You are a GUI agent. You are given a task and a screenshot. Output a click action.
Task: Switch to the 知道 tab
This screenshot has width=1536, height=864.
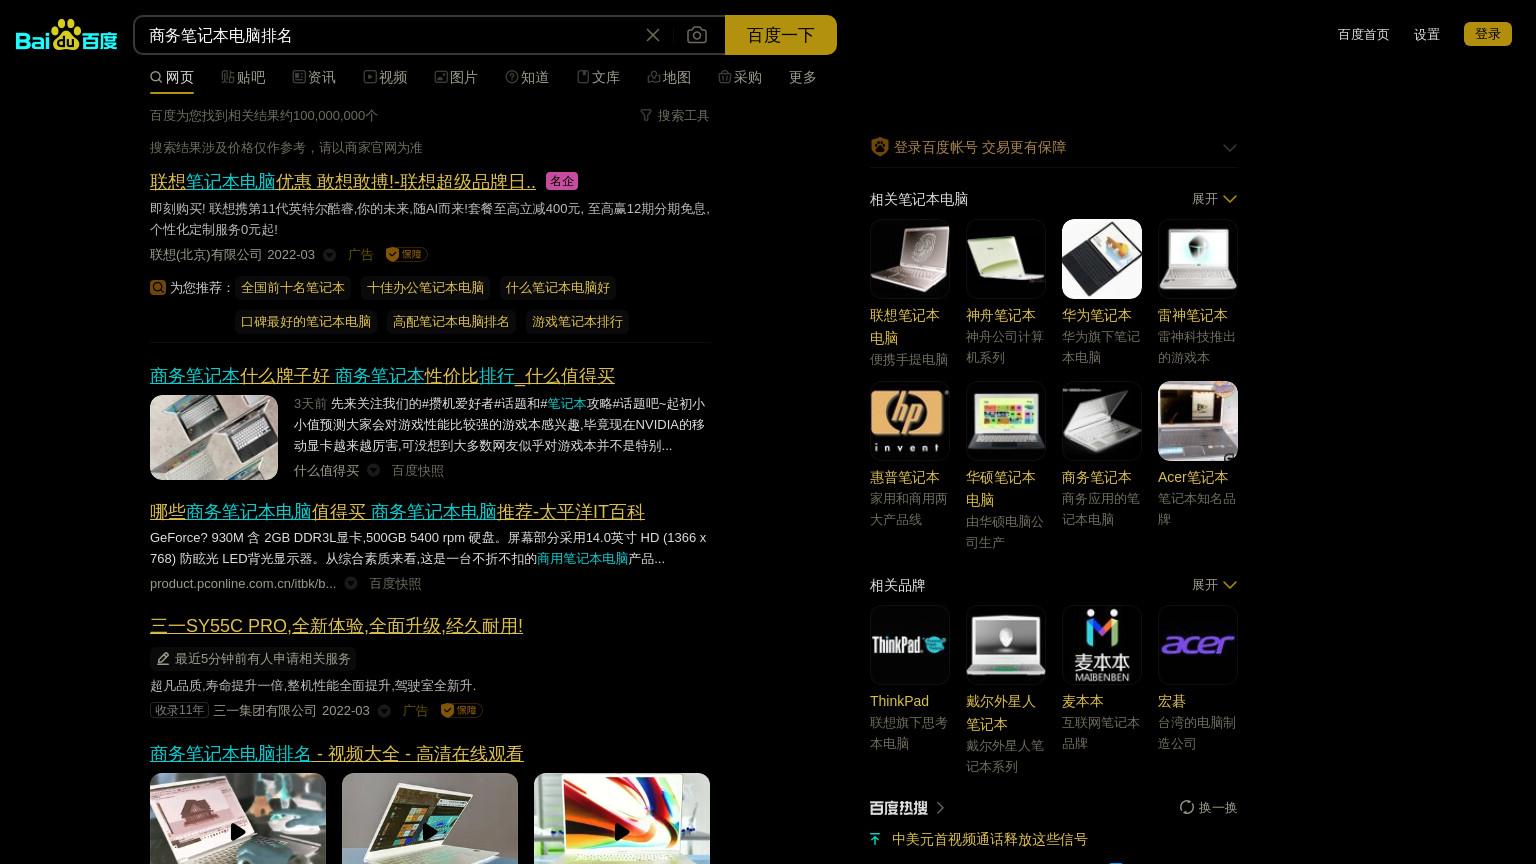click(x=527, y=77)
